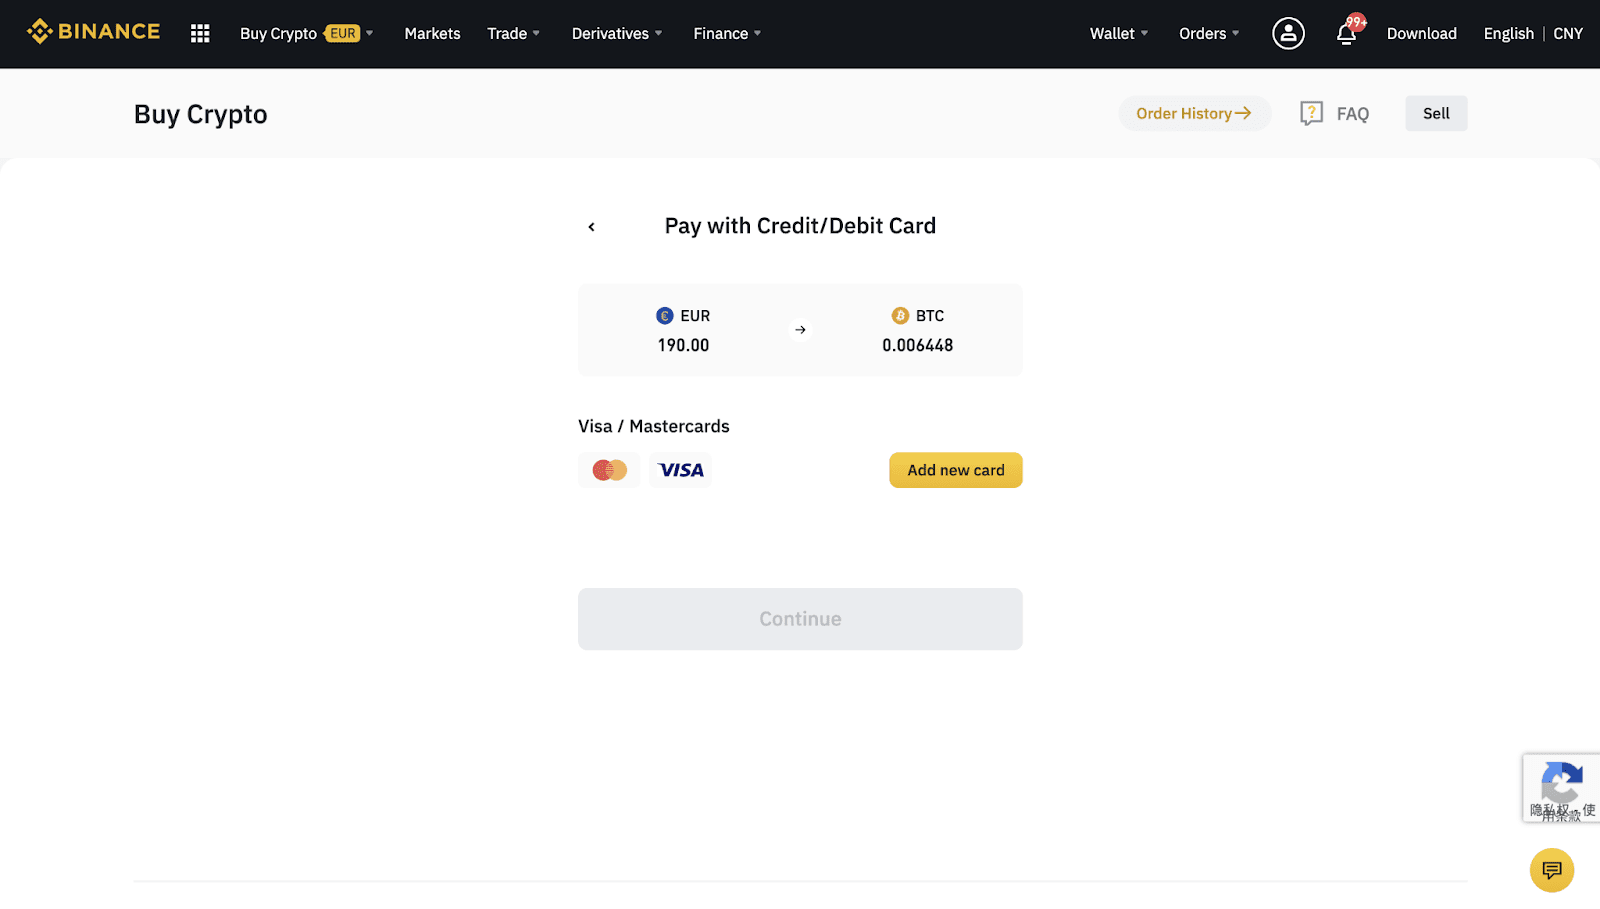
Task: Open the FAQ help icon
Action: [1311, 113]
